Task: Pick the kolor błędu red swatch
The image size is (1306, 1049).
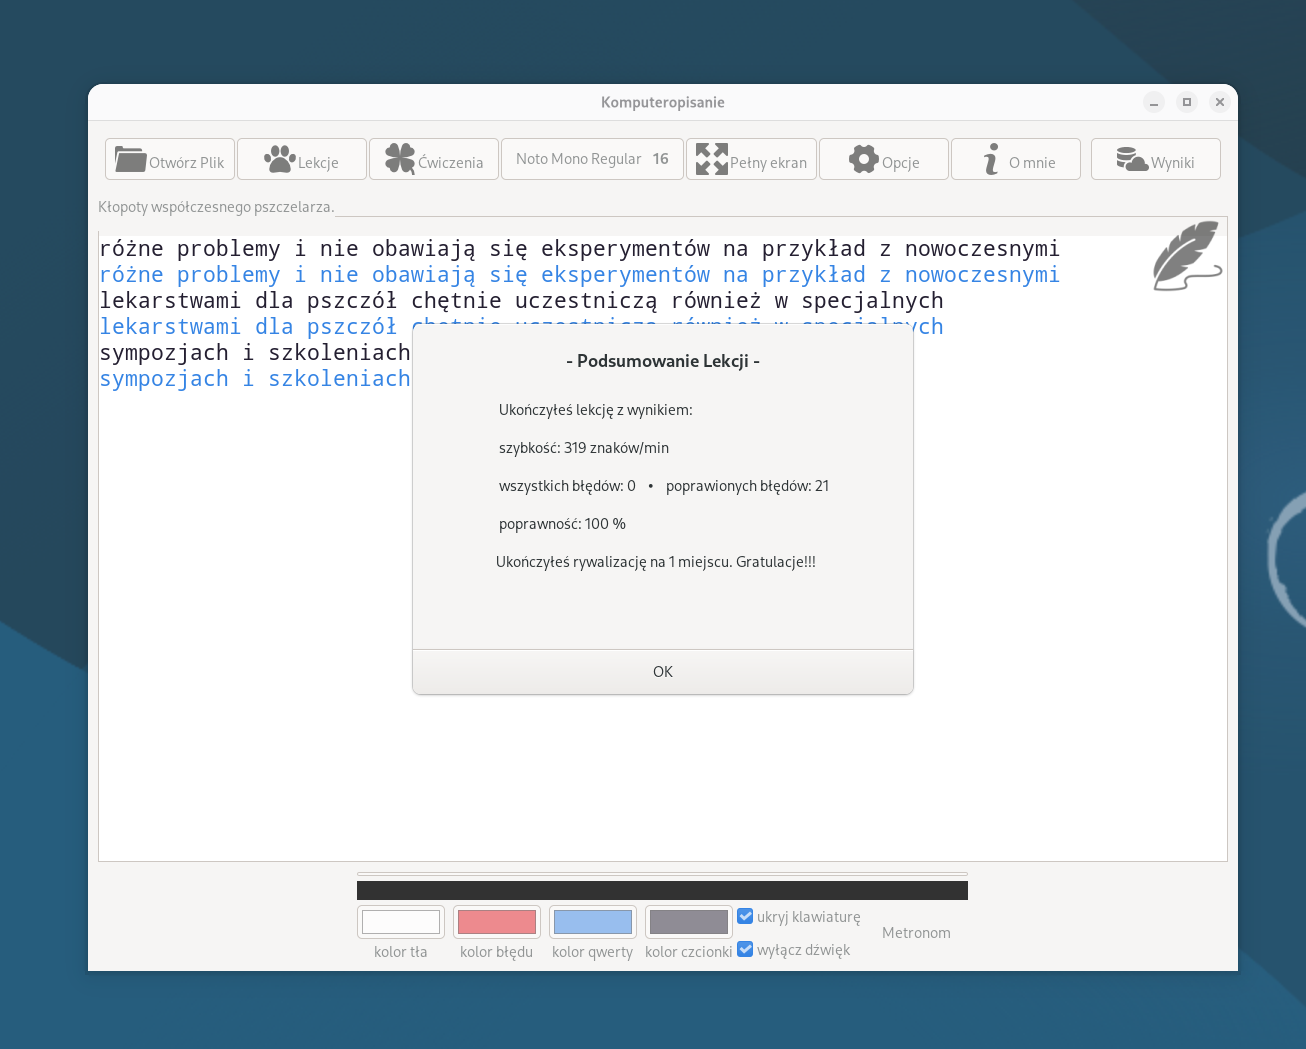Action: [x=497, y=922]
